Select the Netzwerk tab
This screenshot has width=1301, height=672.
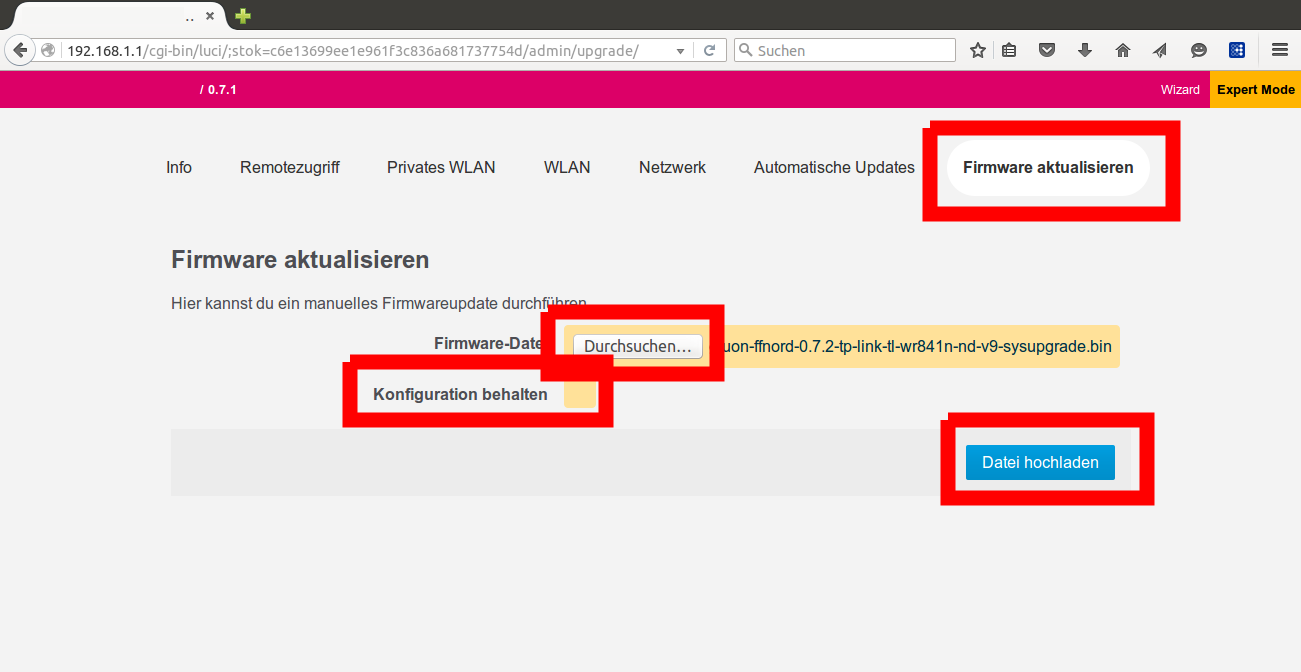(672, 168)
